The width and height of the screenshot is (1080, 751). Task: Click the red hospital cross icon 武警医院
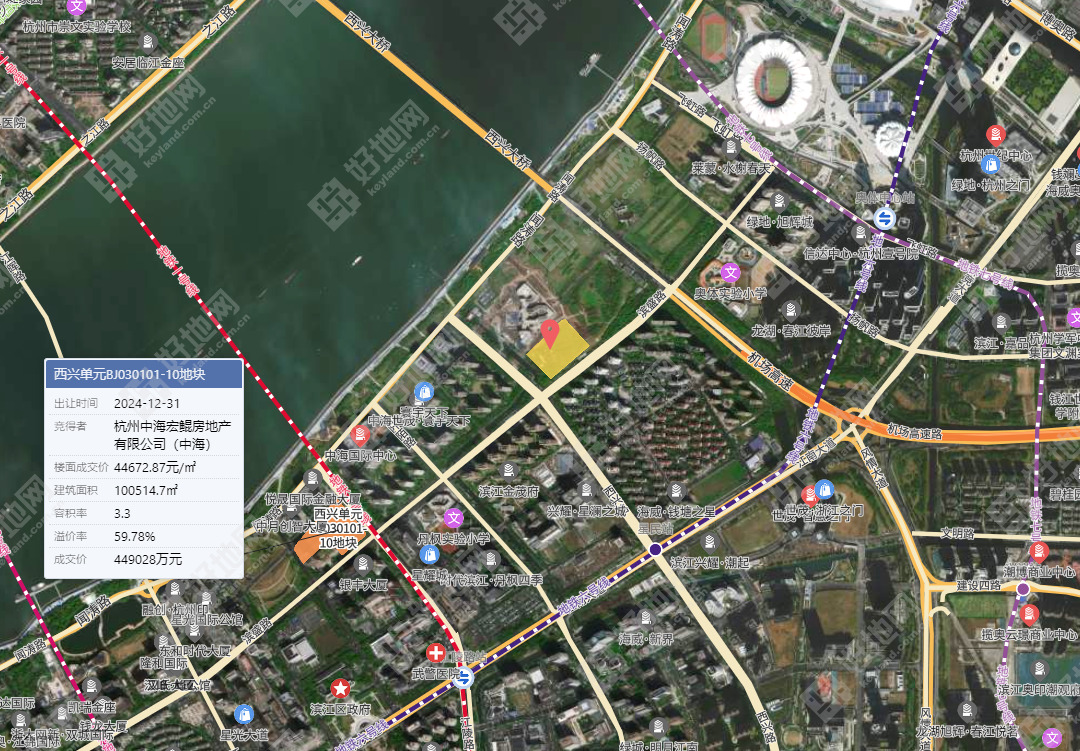pyautogui.click(x=435, y=652)
